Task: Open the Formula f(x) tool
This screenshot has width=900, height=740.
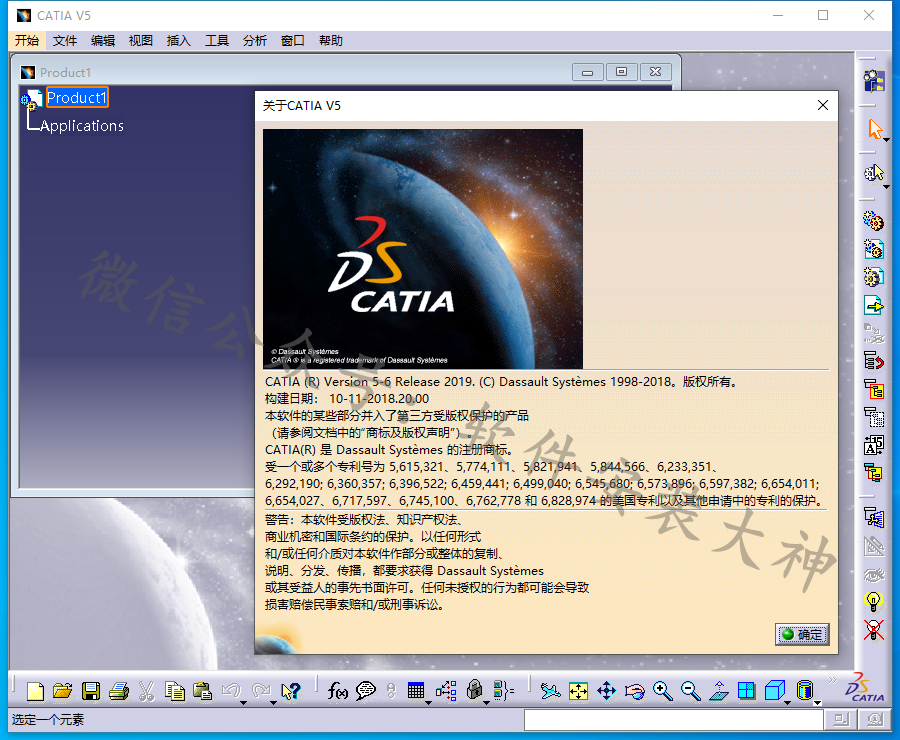Action: coord(338,691)
